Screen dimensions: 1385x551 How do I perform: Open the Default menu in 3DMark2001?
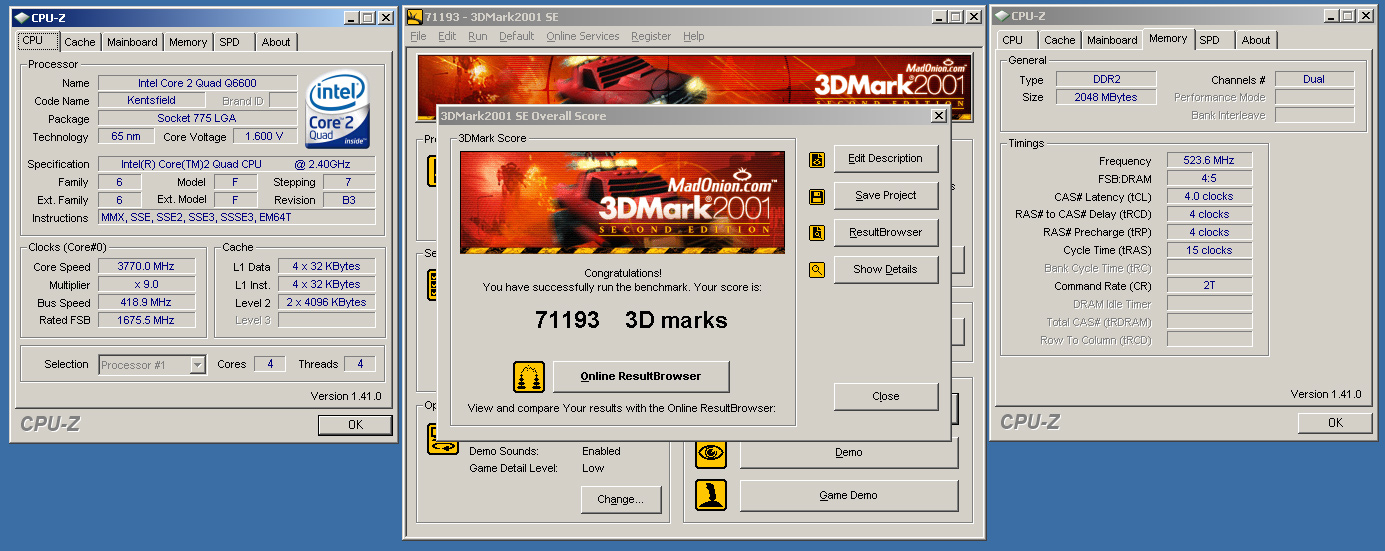click(516, 36)
